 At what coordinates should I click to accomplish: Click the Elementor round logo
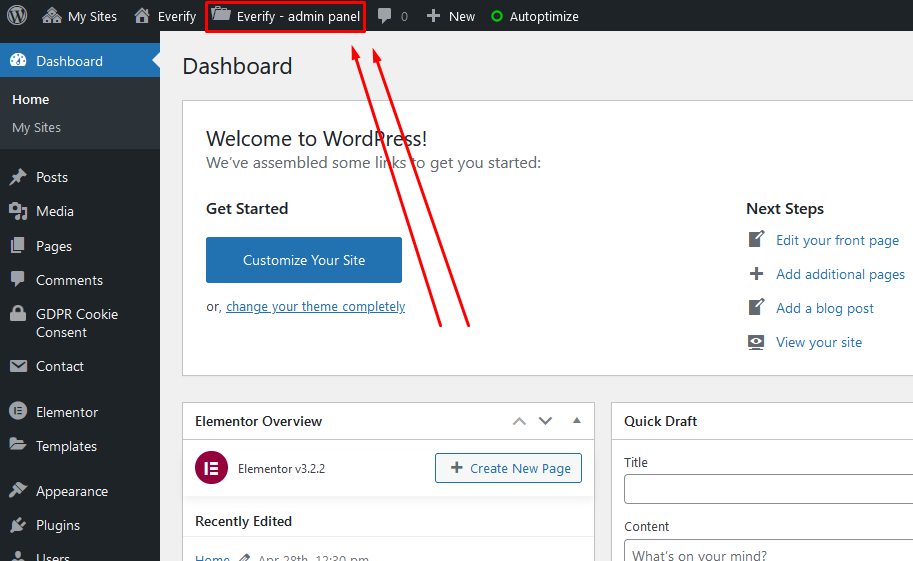click(211, 467)
